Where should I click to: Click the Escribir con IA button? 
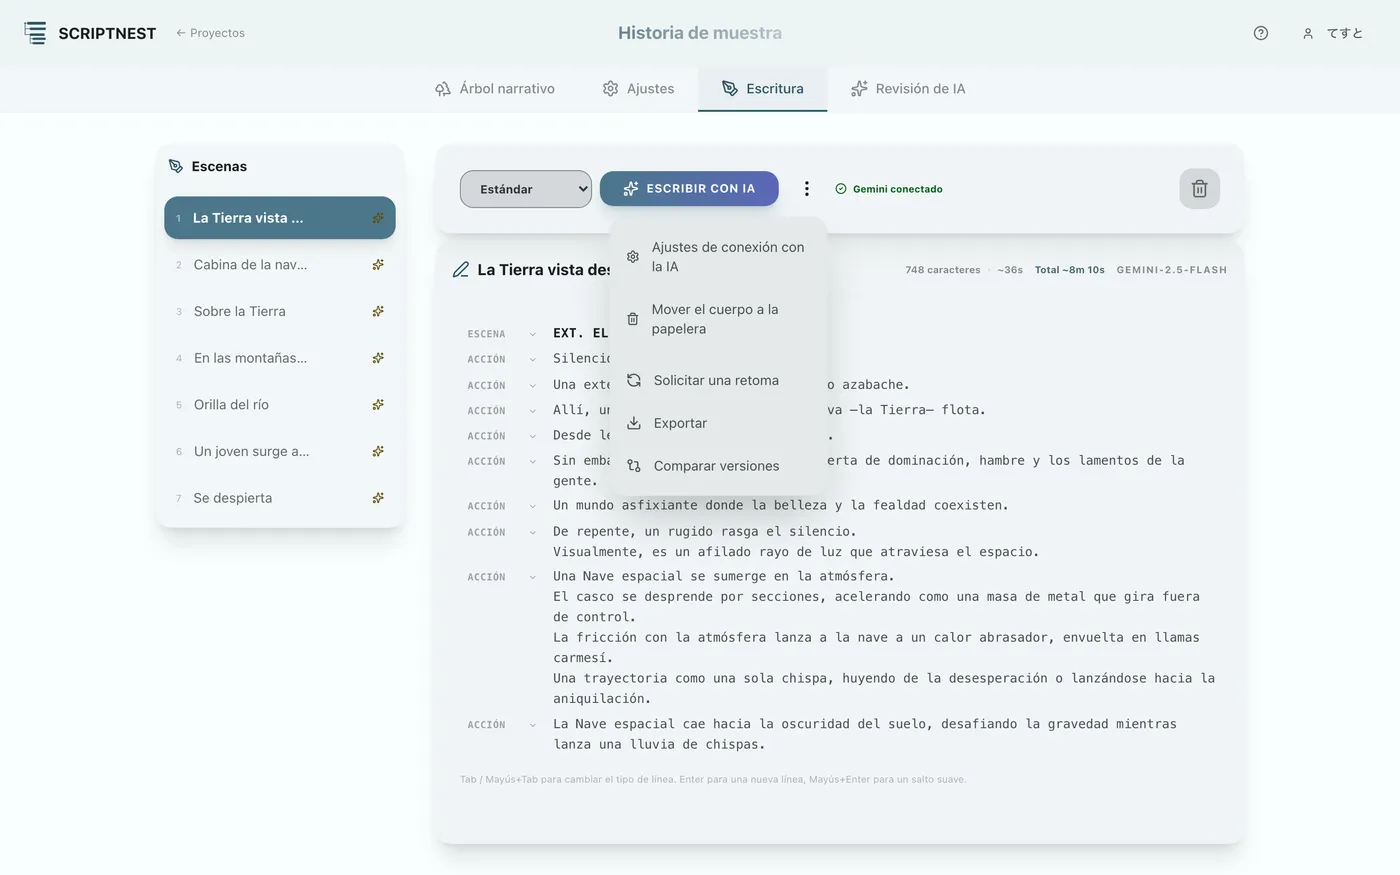(689, 188)
